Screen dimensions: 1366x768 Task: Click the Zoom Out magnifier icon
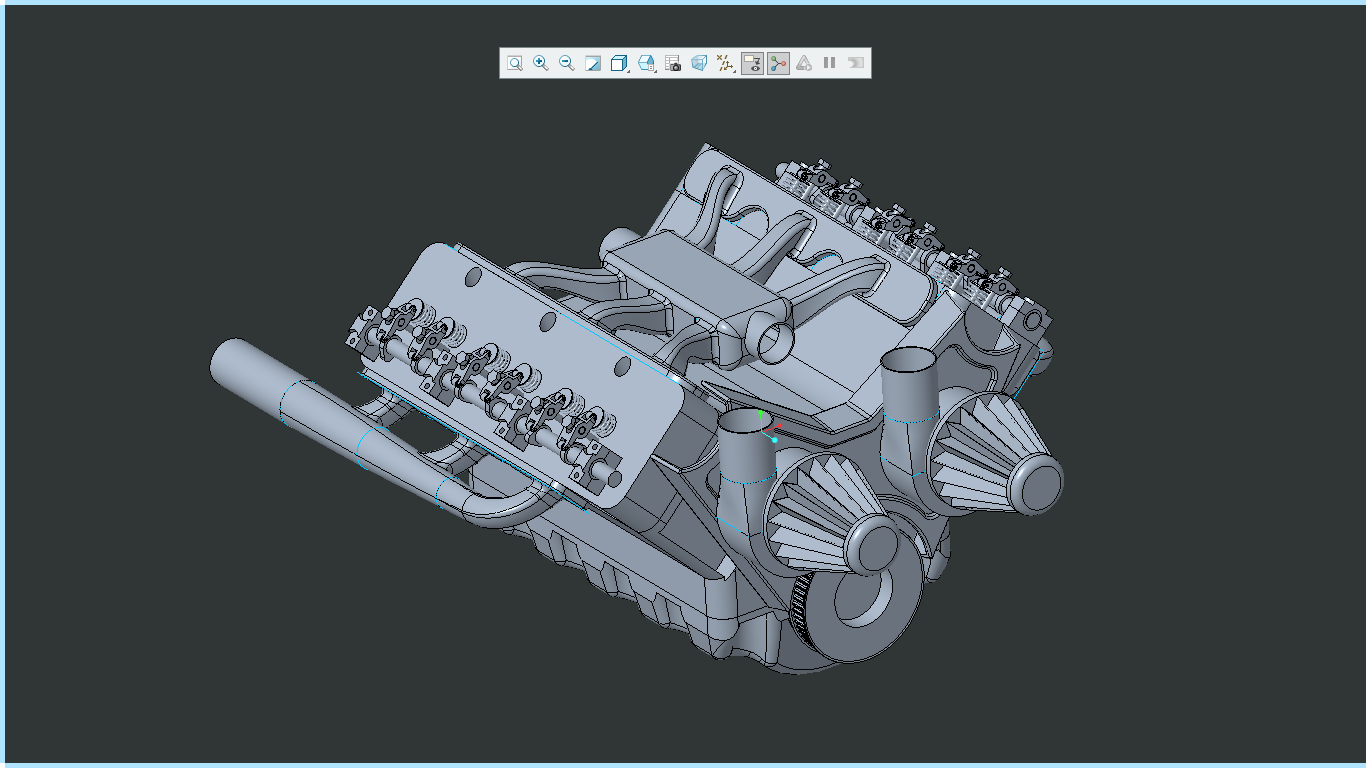(567, 62)
